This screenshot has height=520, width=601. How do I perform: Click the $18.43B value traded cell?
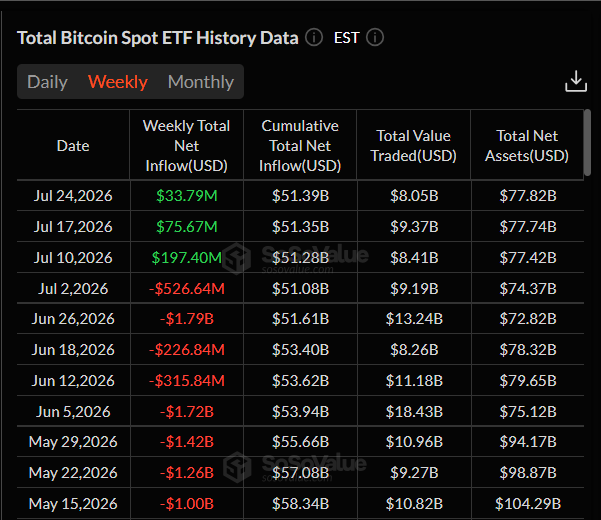414,412
